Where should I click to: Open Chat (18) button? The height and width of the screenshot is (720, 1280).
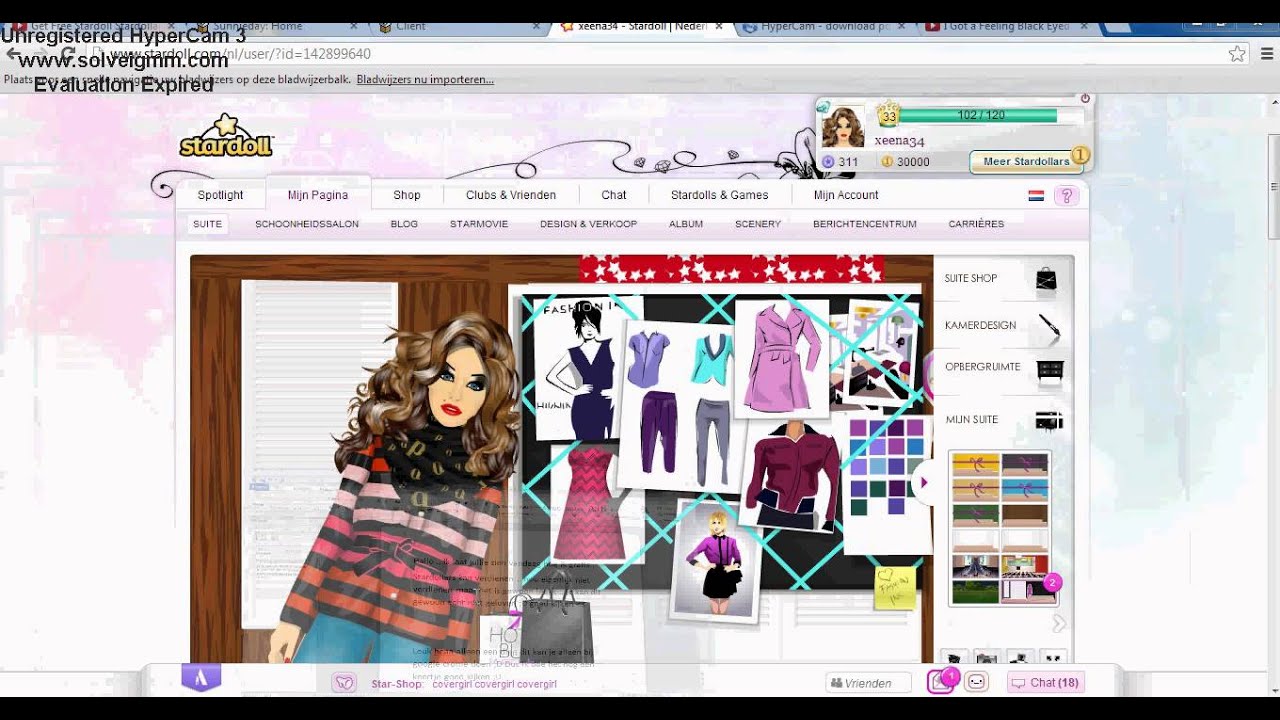pyautogui.click(x=1046, y=683)
